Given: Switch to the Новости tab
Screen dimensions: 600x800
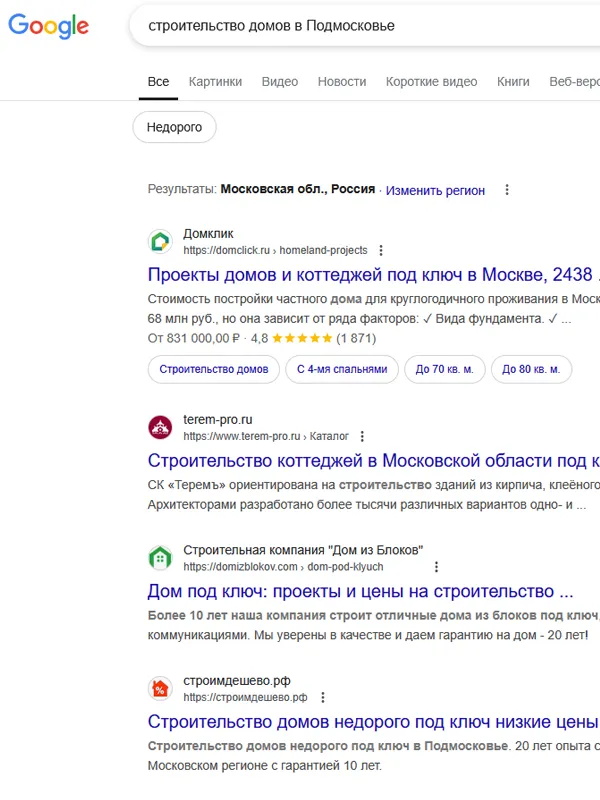Looking at the screenshot, I should click(x=342, y=82).
